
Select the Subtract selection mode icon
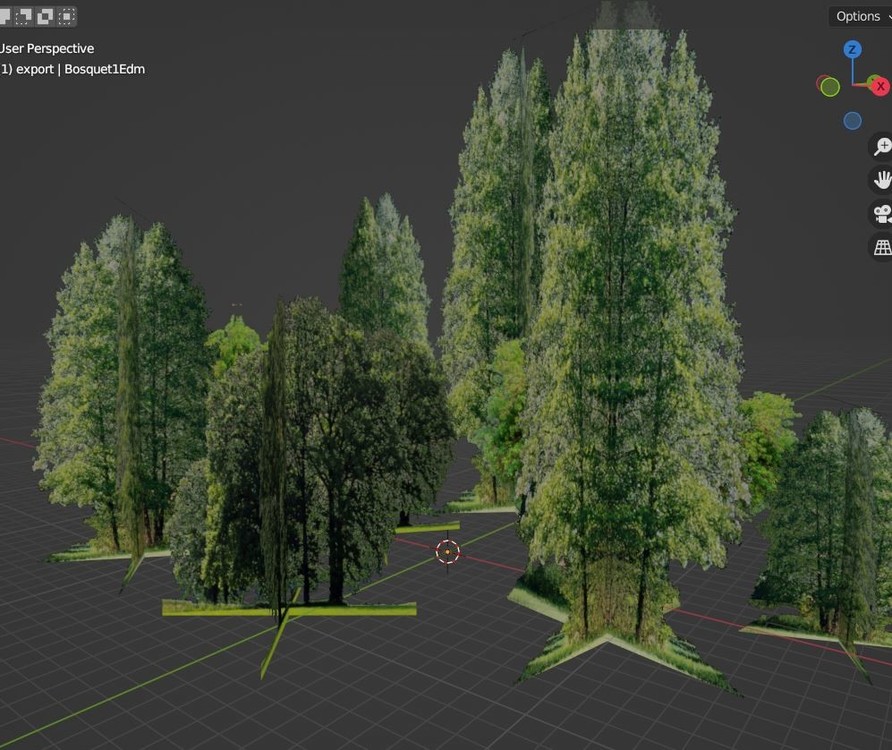click(x=23, y=17)
